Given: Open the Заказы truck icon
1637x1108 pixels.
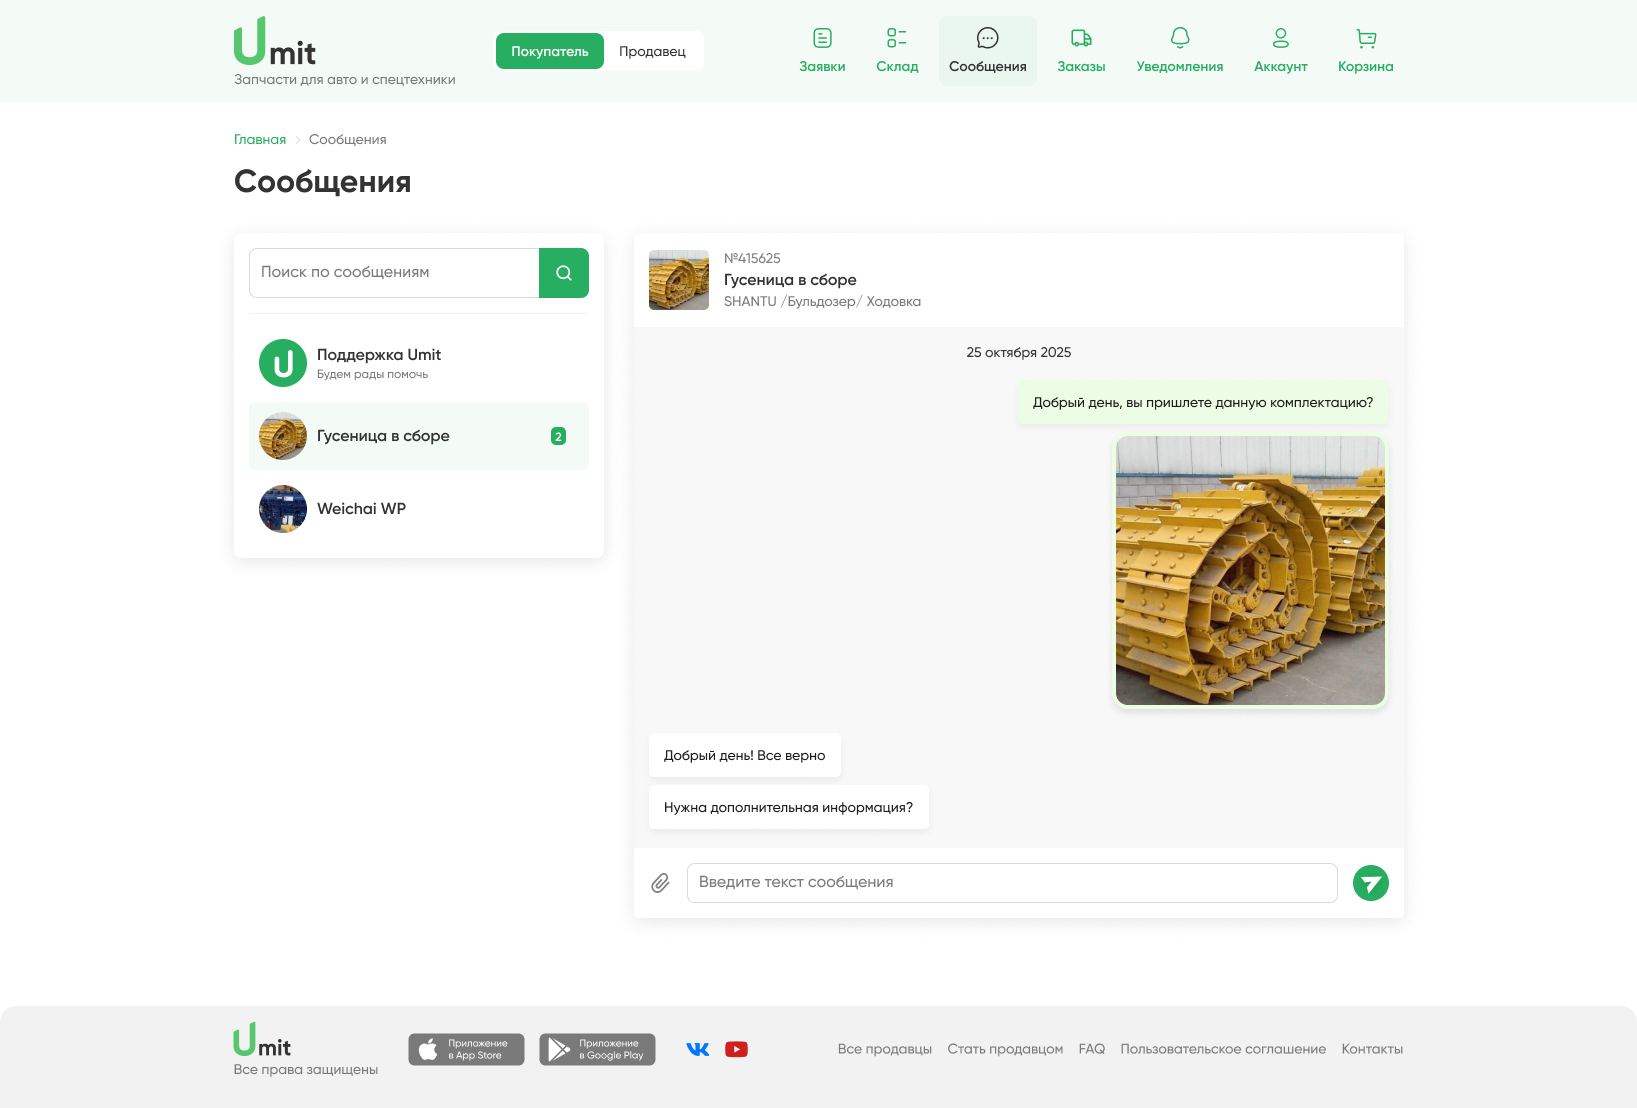Looking at the screenshot, I should point(1081,38).
